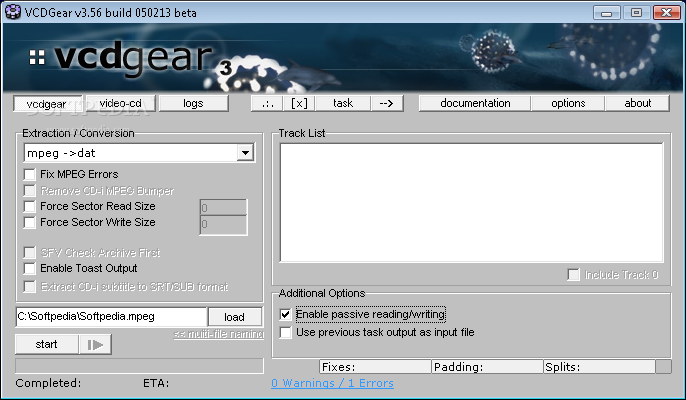Maximize the VCDGear window
Screen dimensions: 686x400
pyautogui.click(x=637, y=13)
